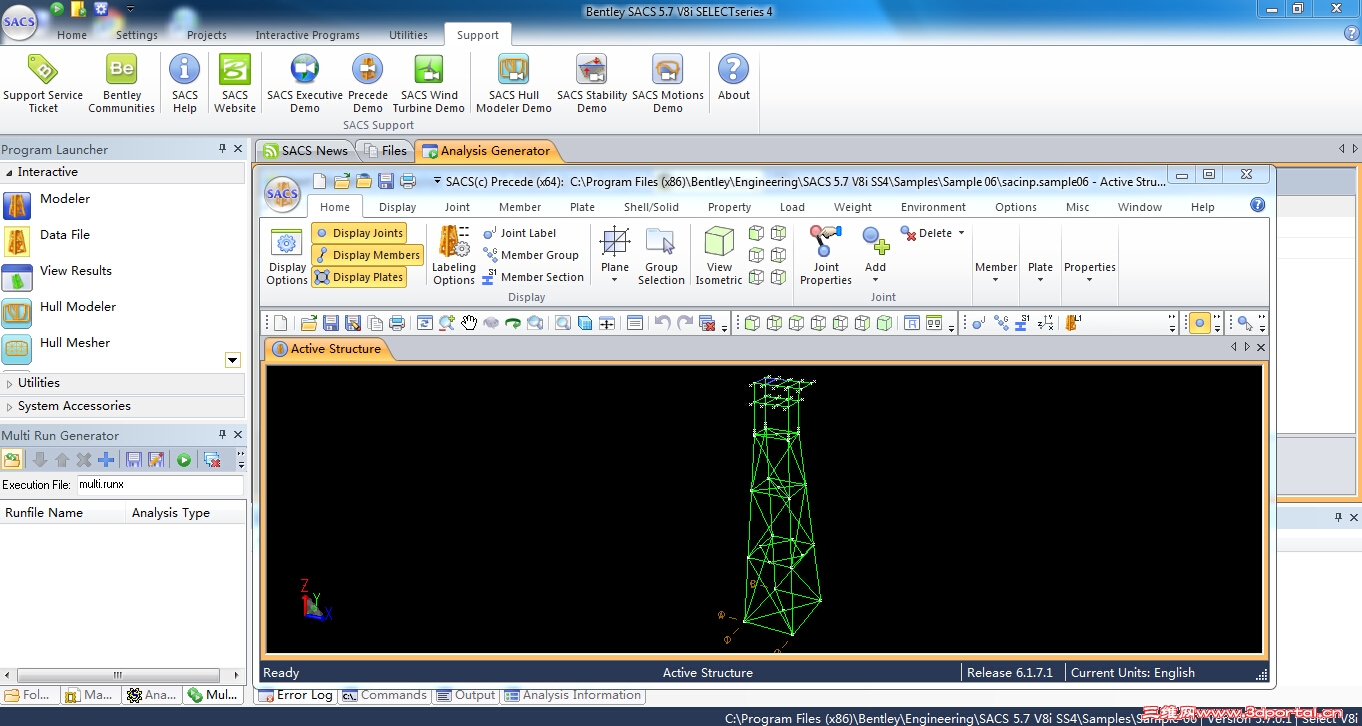
Task: Toggle the highlighted joint-snap toolbar button
Action: pos(1199,323)
